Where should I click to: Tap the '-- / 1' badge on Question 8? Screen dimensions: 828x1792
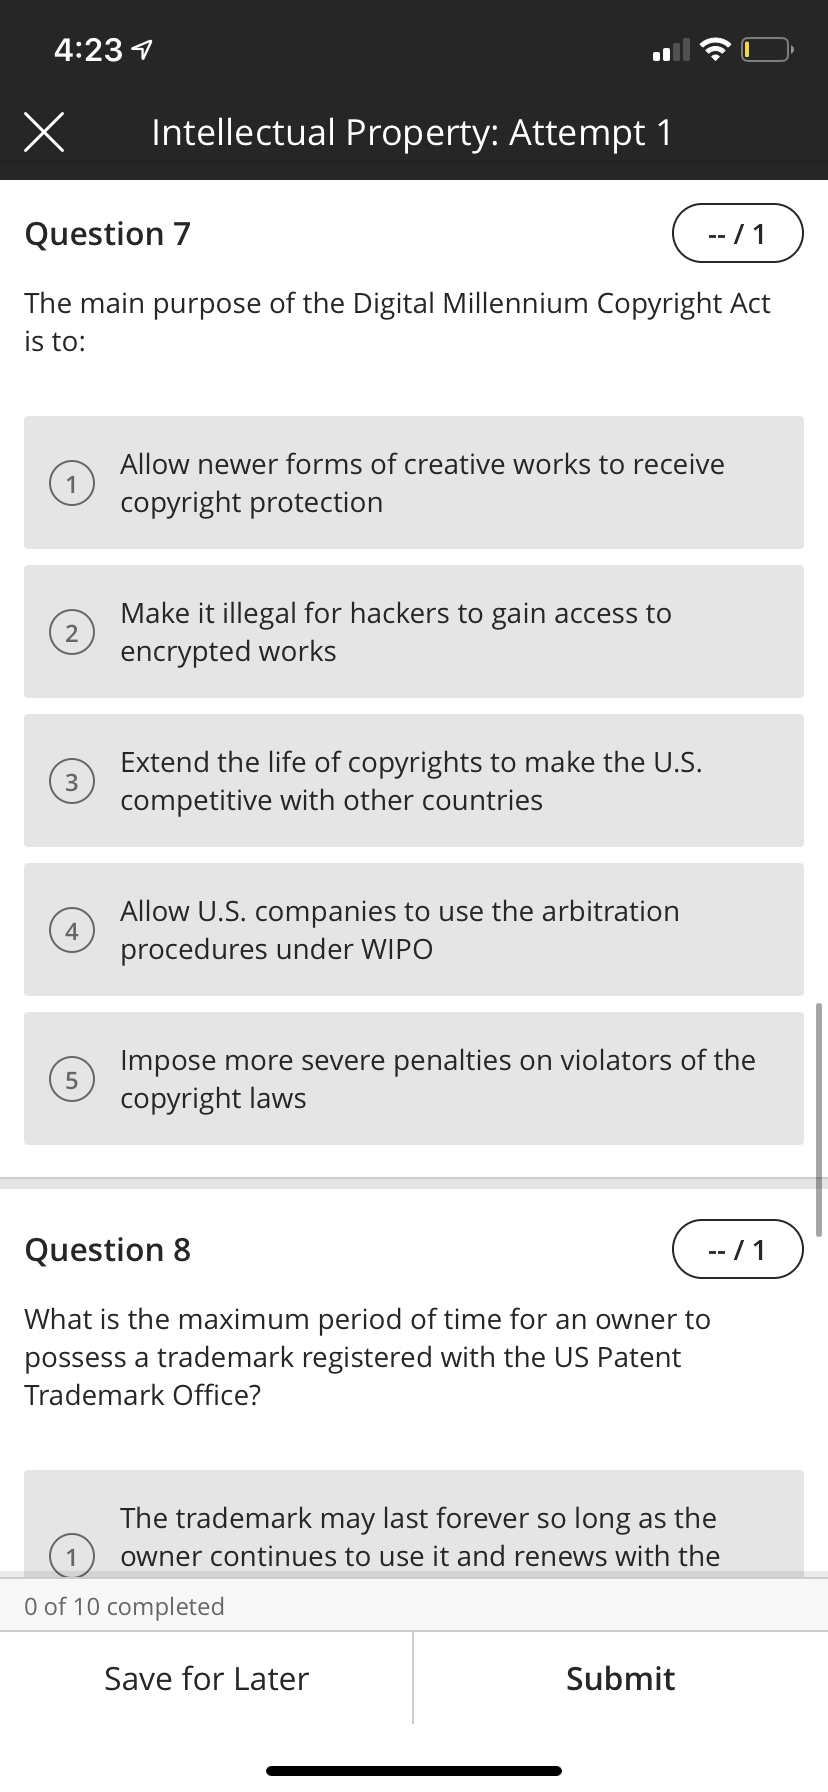click(x=738, y=1249)
